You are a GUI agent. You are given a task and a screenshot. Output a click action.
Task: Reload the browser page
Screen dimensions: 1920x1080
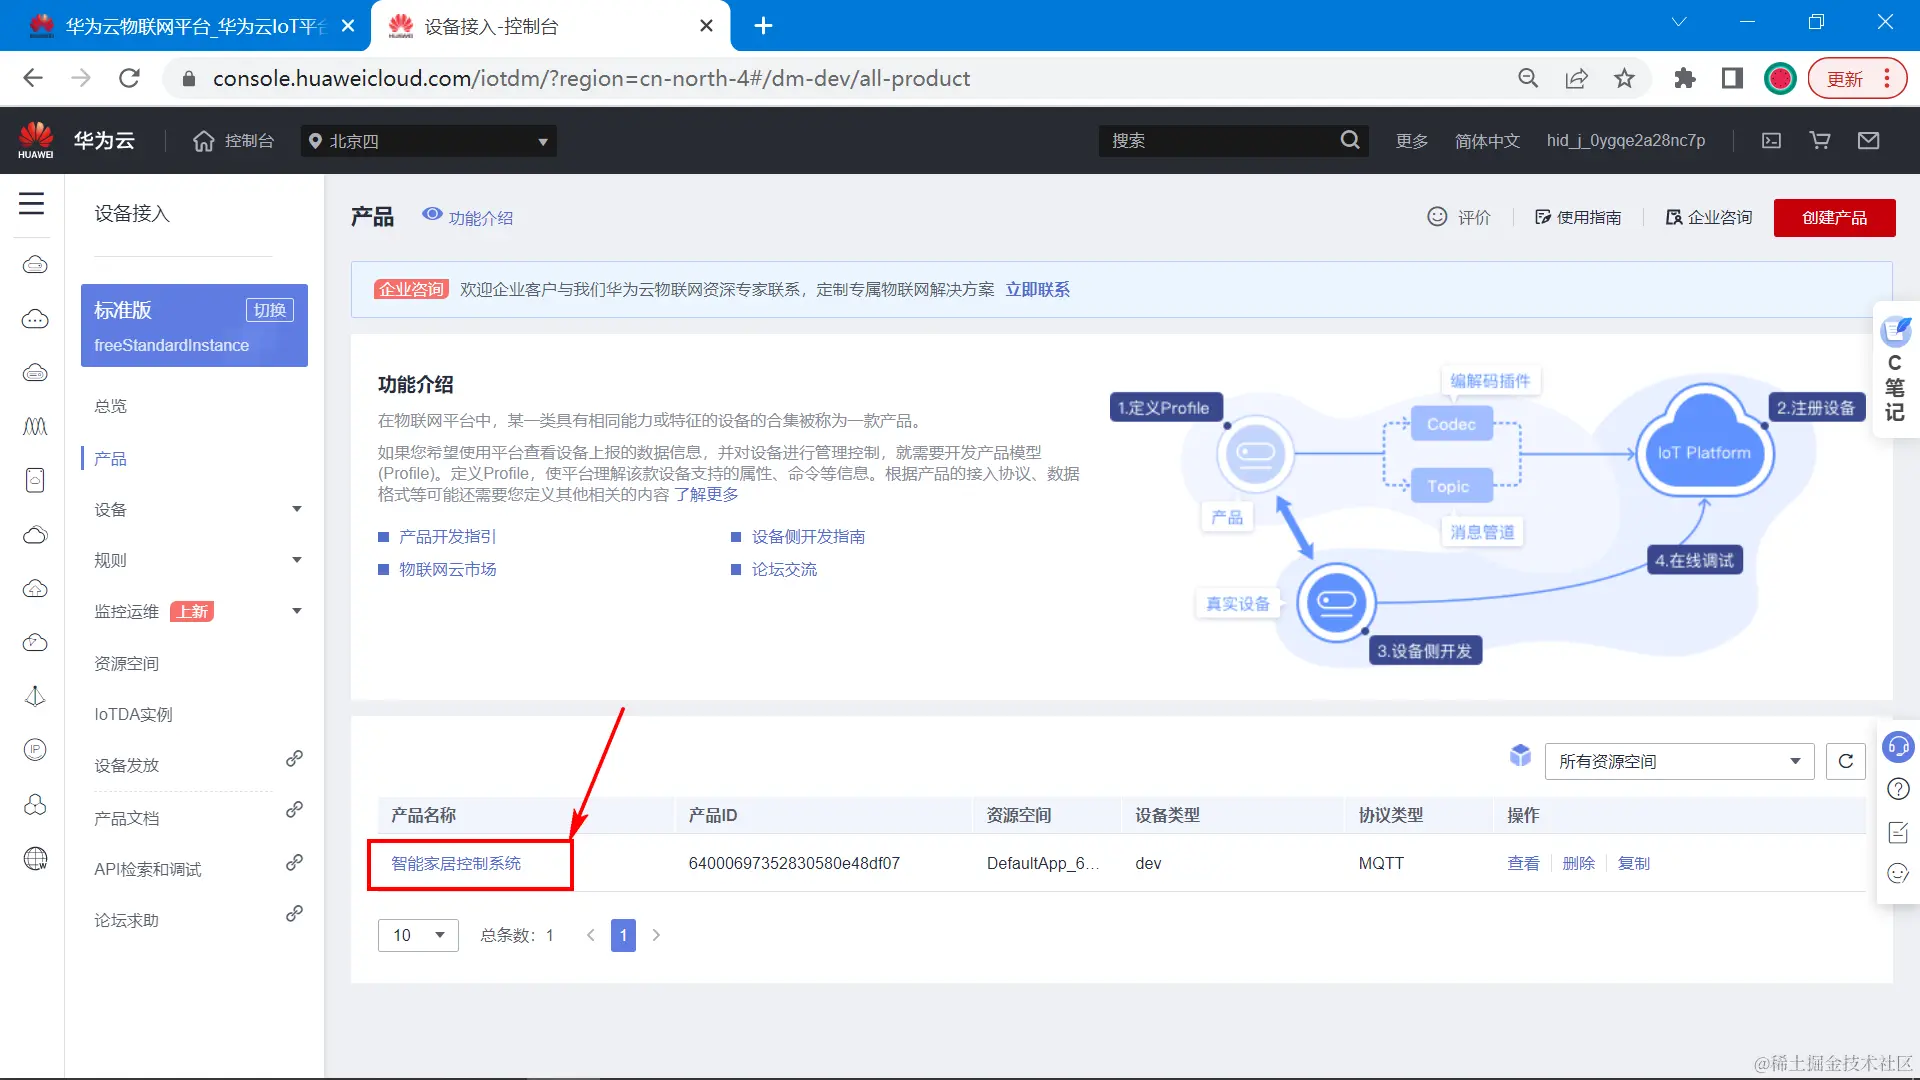129,78
